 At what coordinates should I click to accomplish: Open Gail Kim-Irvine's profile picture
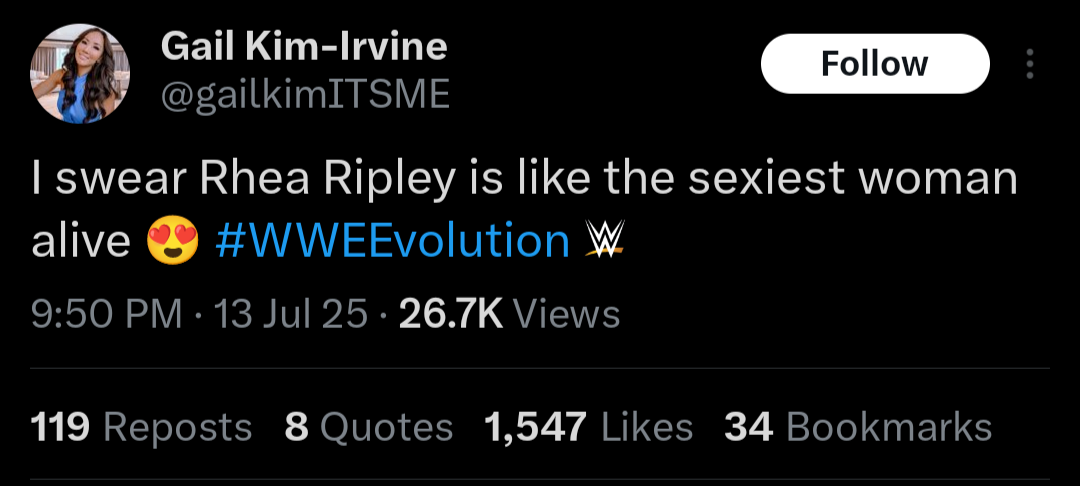coord(80,74)
